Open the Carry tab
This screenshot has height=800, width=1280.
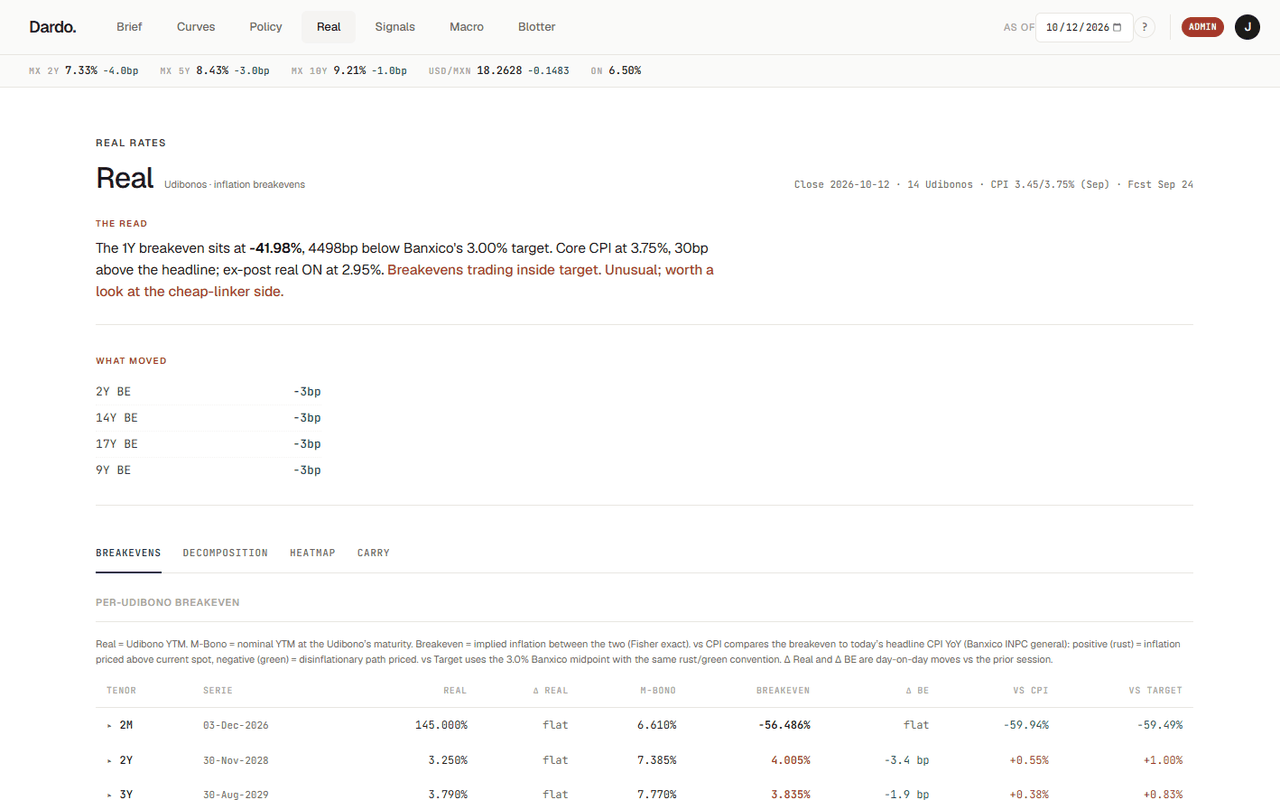point(373,553)
